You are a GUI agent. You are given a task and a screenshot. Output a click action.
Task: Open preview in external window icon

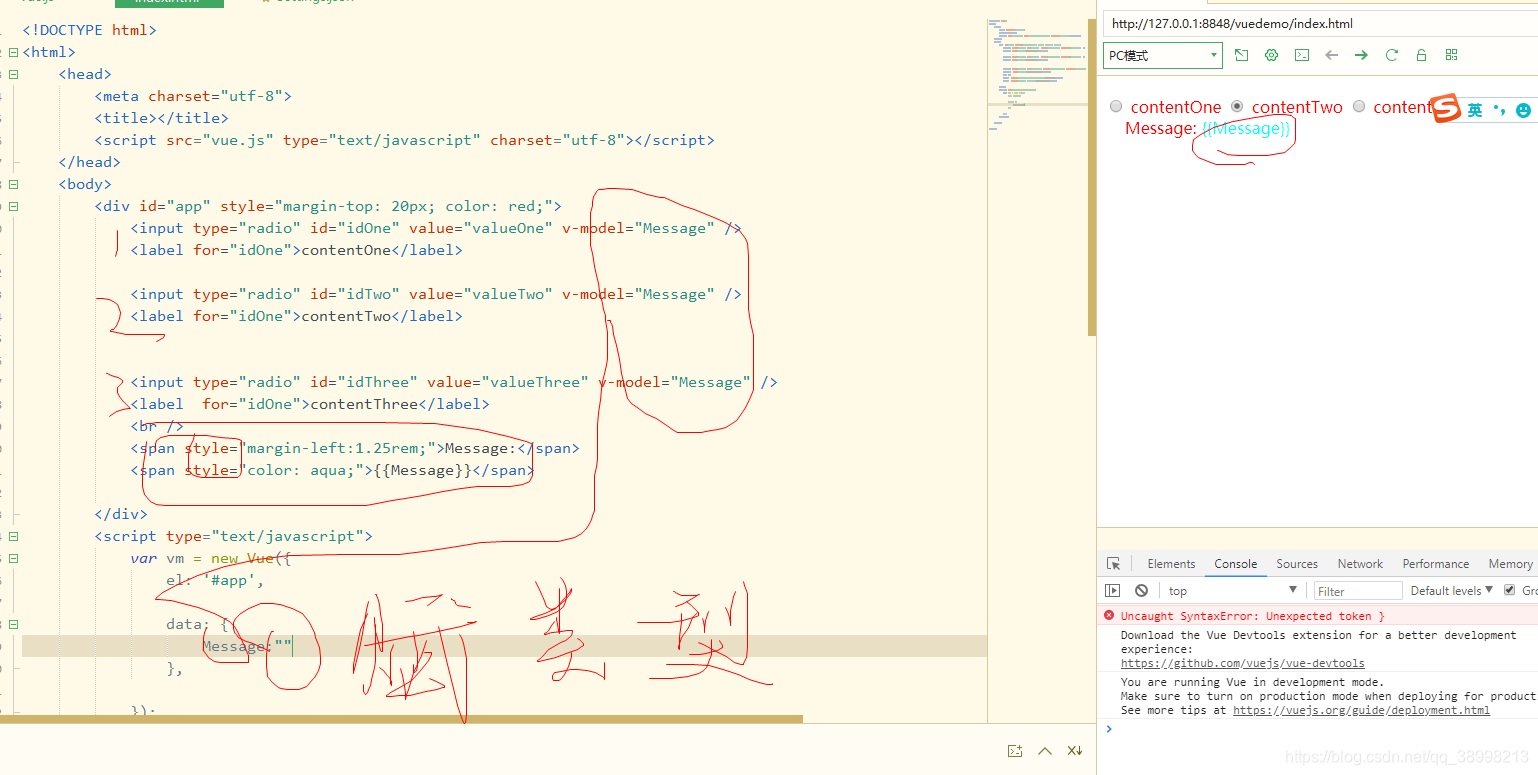[x=1241, y=55]
